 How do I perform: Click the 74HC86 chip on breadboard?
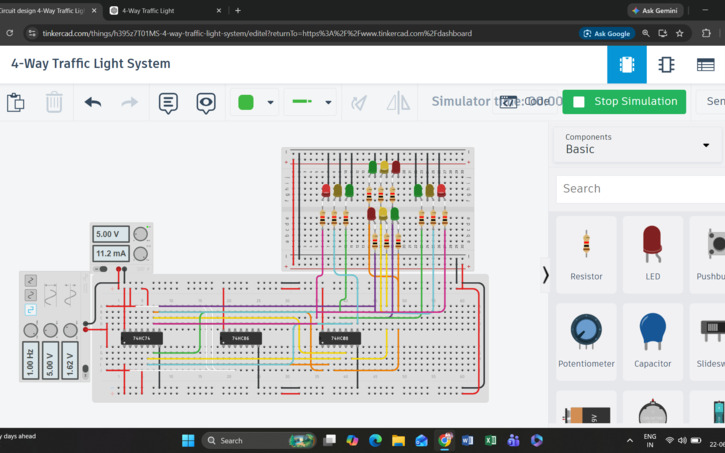coord(241,338)
